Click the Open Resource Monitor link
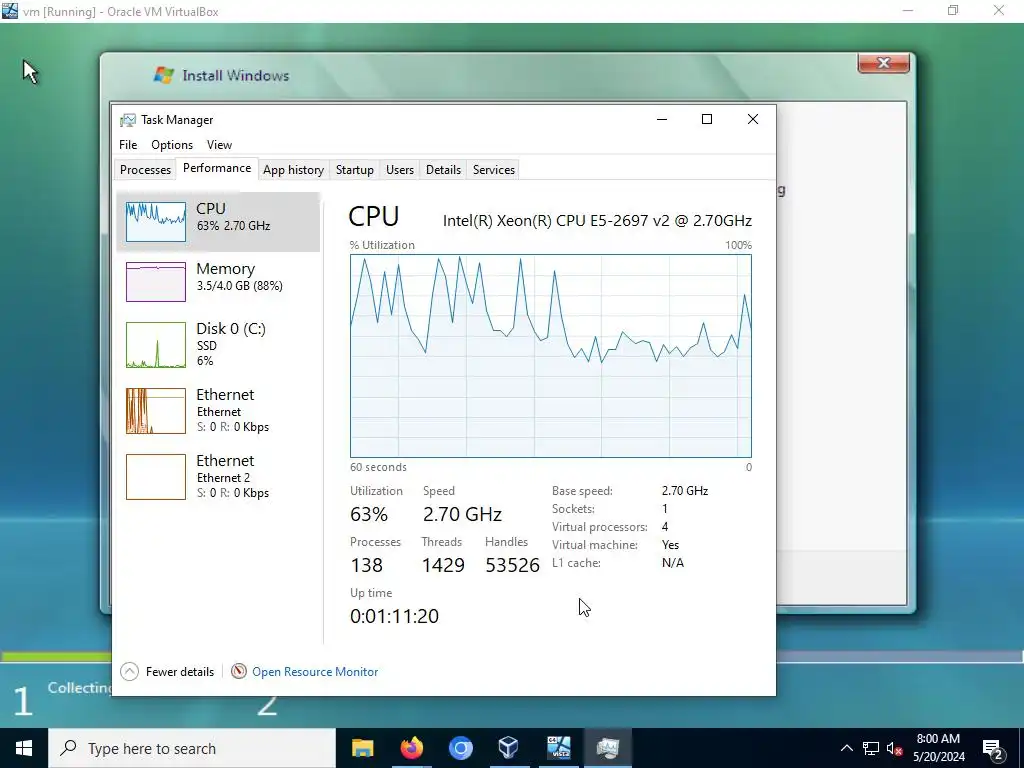 pyautogui.click(x=315, y=671)
